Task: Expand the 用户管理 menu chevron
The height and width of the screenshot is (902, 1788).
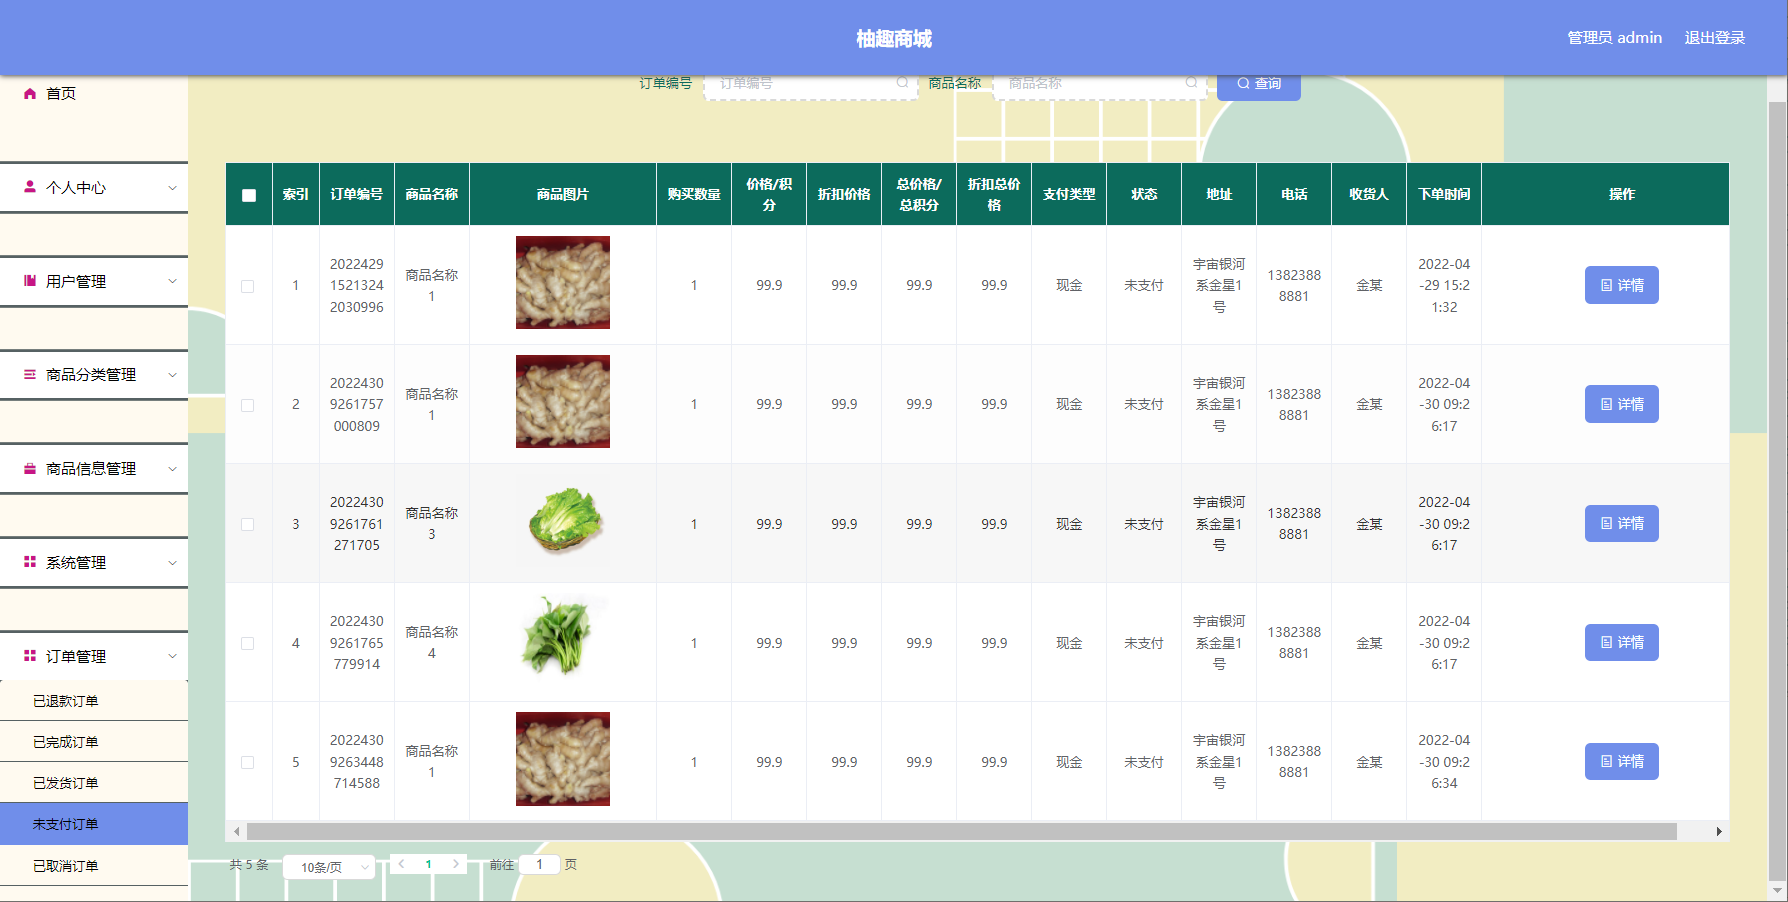Action: click(x=172, y=281)
